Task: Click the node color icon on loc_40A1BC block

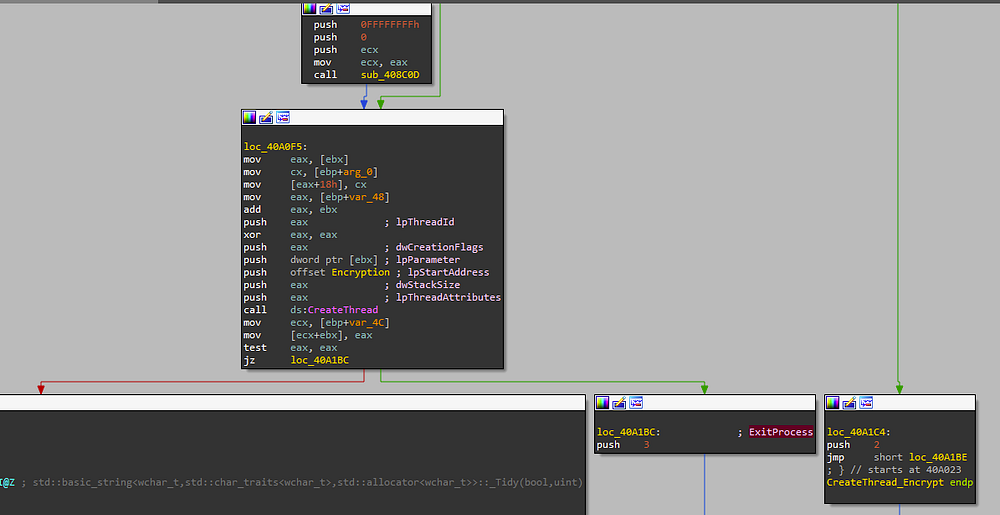Action: (602, 403)
